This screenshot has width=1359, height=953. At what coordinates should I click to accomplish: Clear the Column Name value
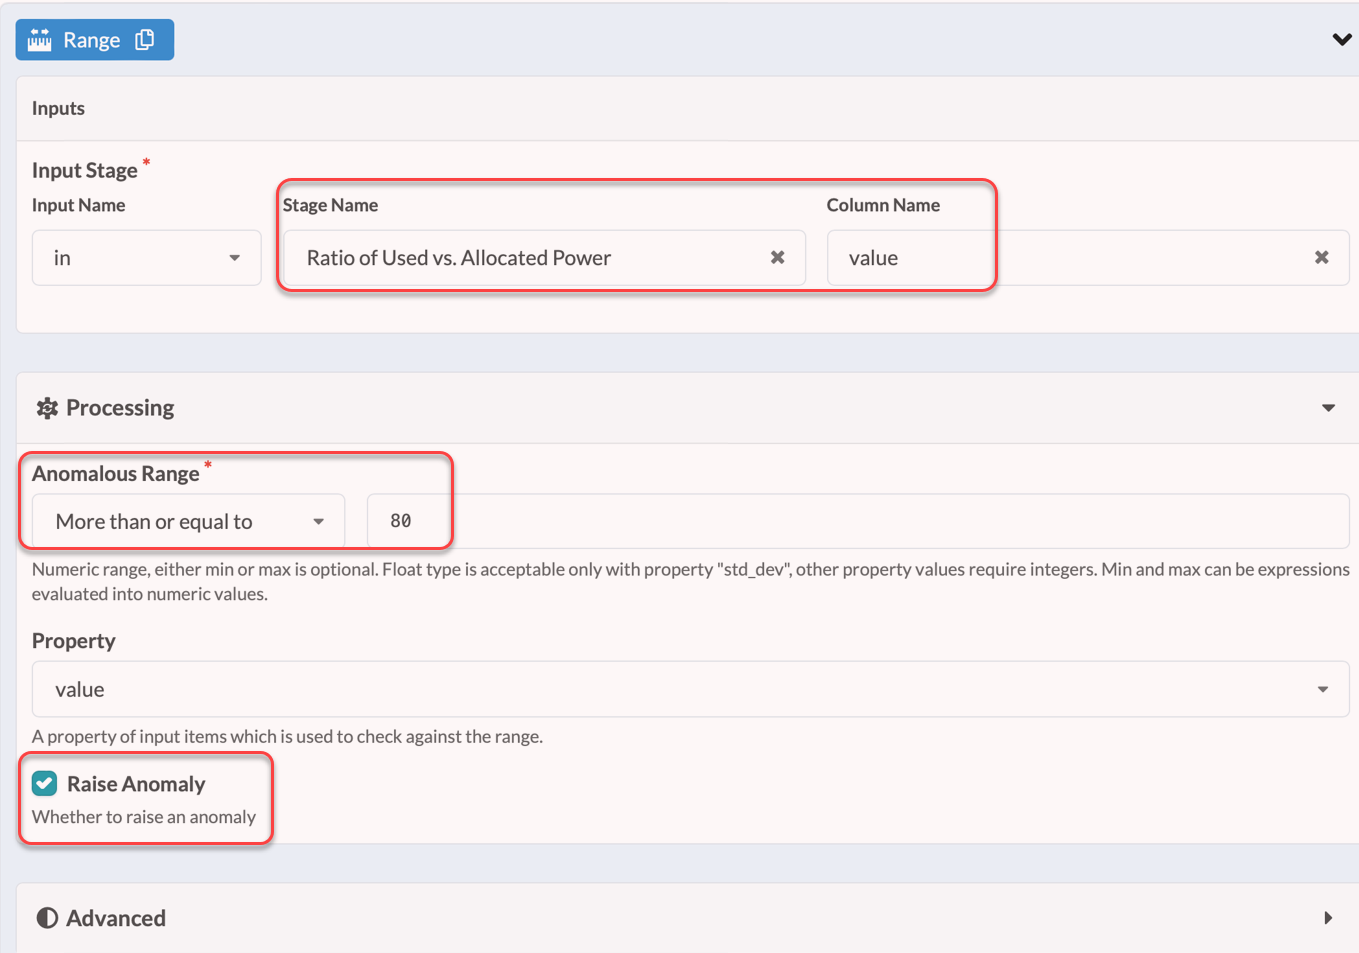[x=1321, y=258]
